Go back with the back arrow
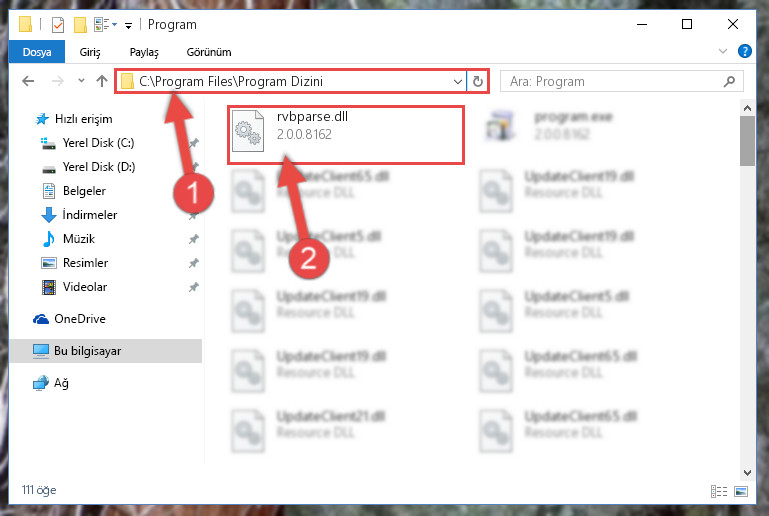This screenshot has width=769, height=516. point(28,81)
